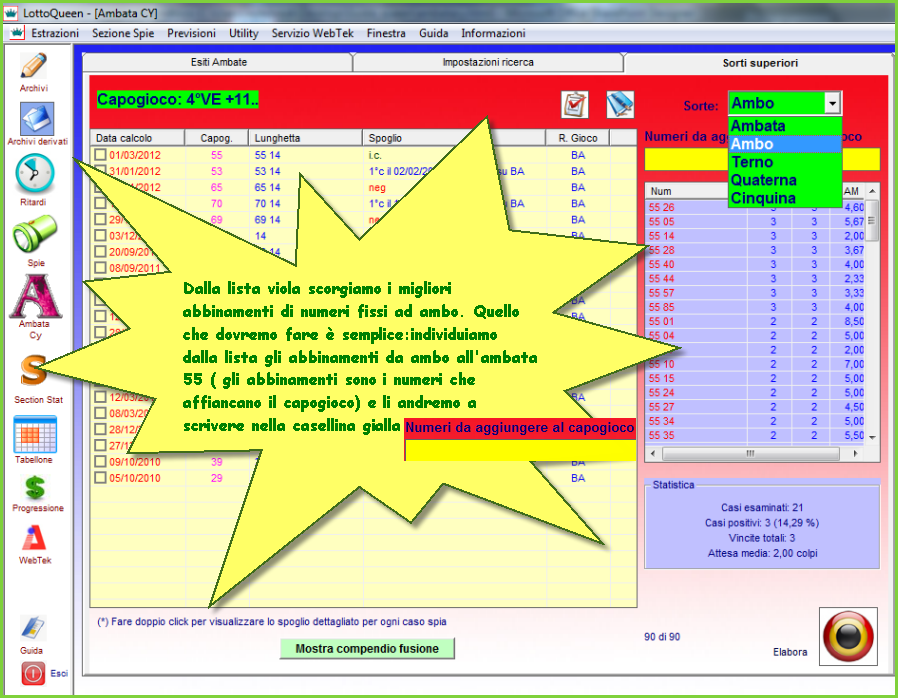Open the Section Stat icon
898x698 pixels.
pos(33,370)
